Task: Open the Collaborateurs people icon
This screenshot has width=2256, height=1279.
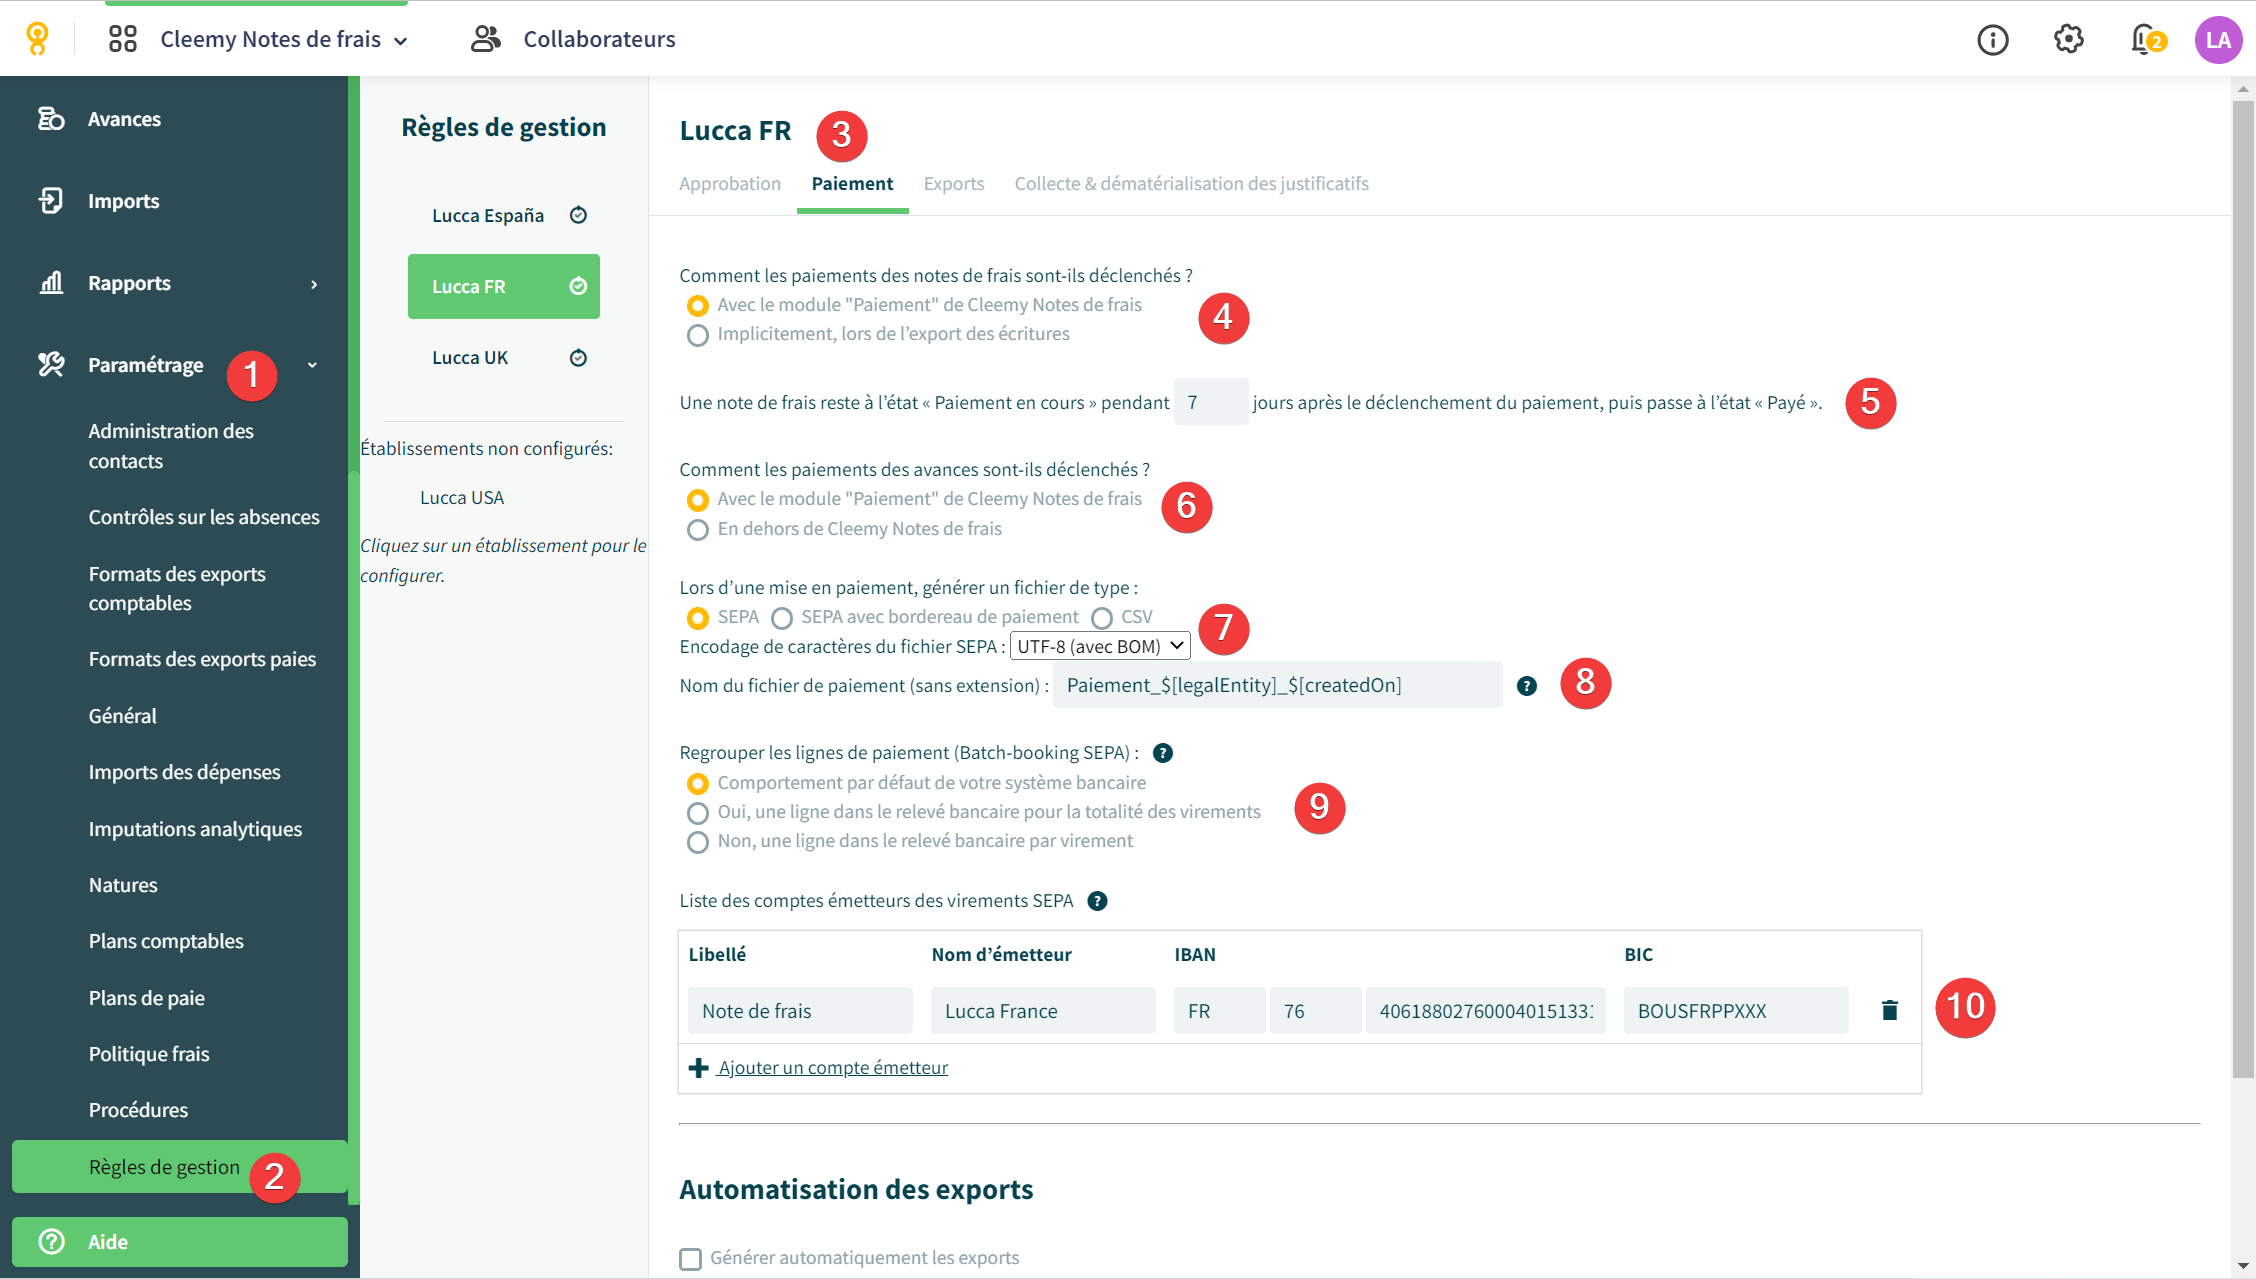Action: click(486, 39)
